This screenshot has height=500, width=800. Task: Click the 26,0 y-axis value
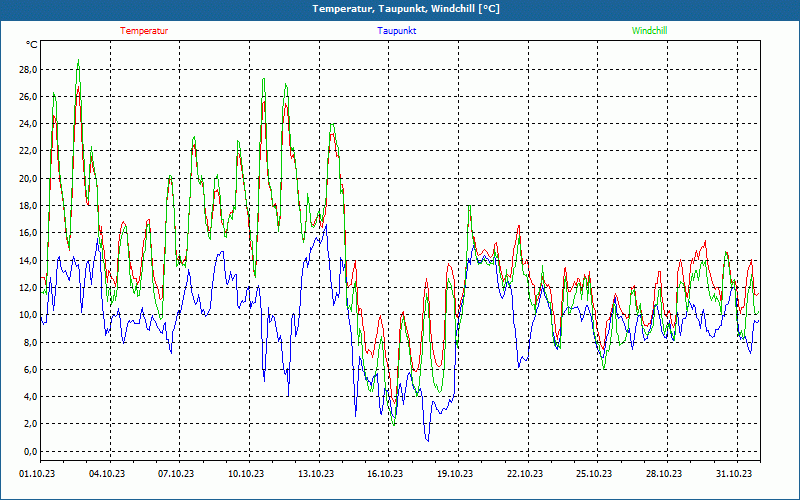tap(28, 96)
